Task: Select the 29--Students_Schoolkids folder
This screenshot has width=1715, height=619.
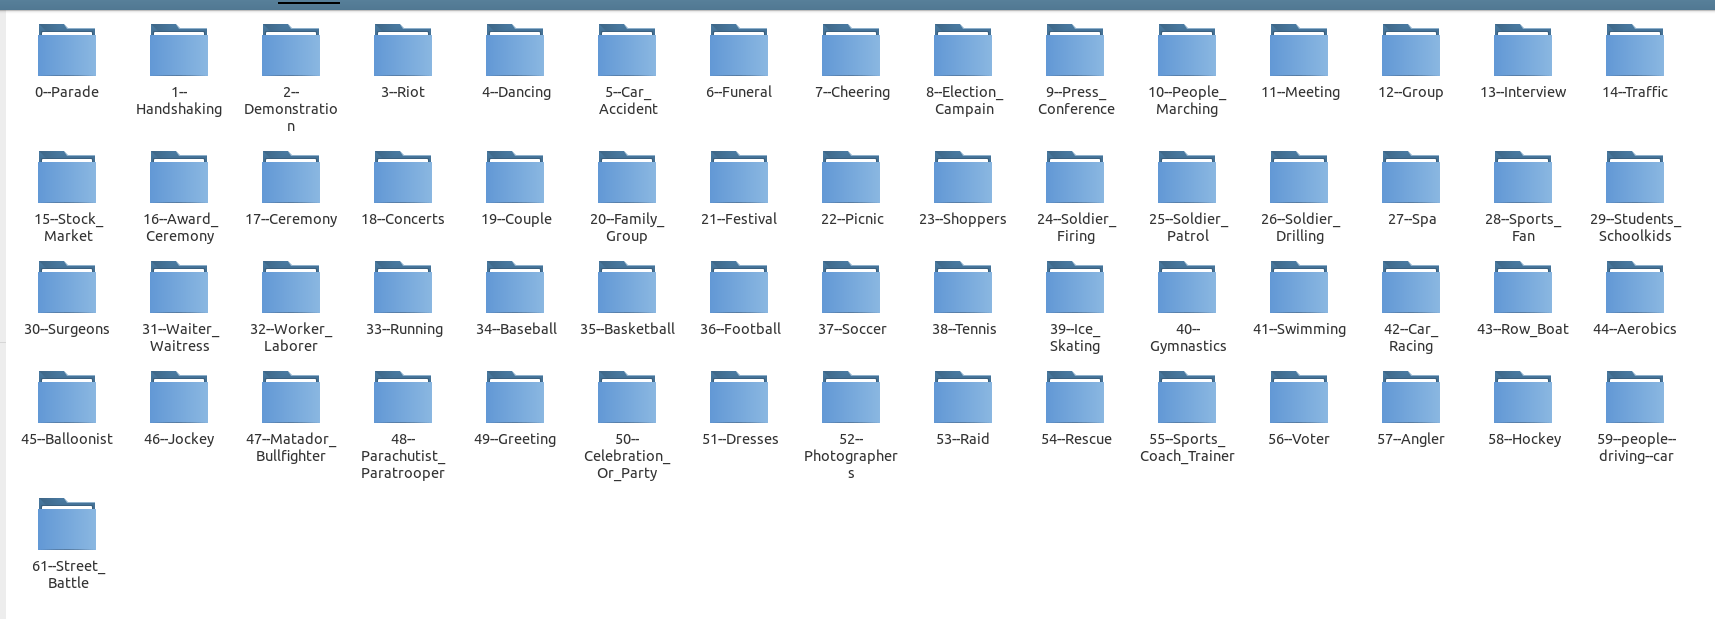Action: [x=1635, y=178]
